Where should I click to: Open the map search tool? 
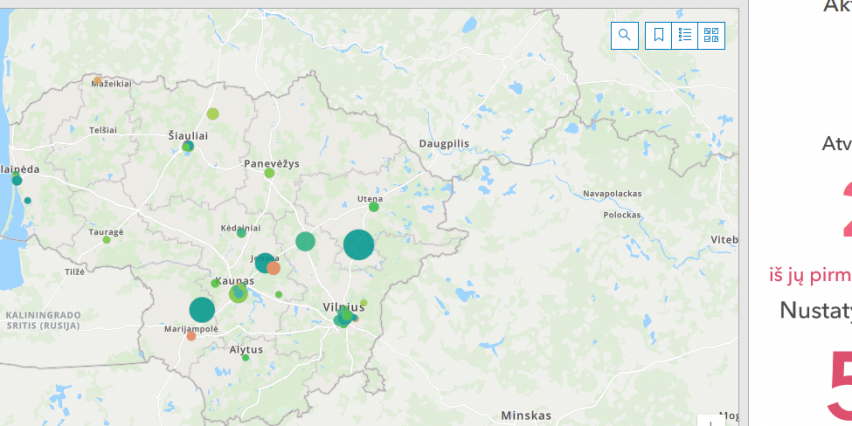[x=624, y=36]
